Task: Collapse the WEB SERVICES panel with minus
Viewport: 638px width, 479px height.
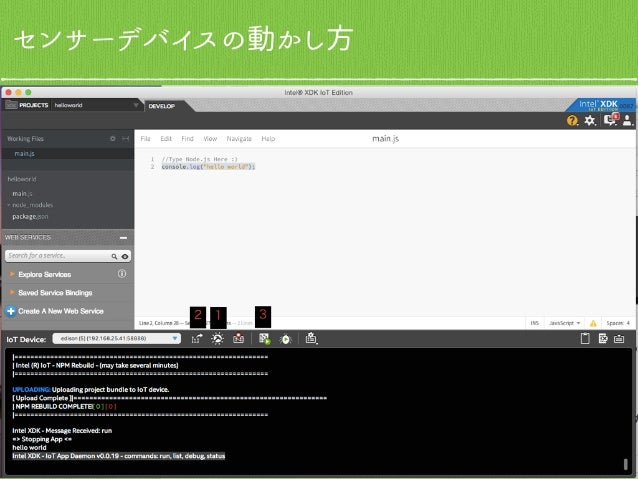Action: coord(123,238)
